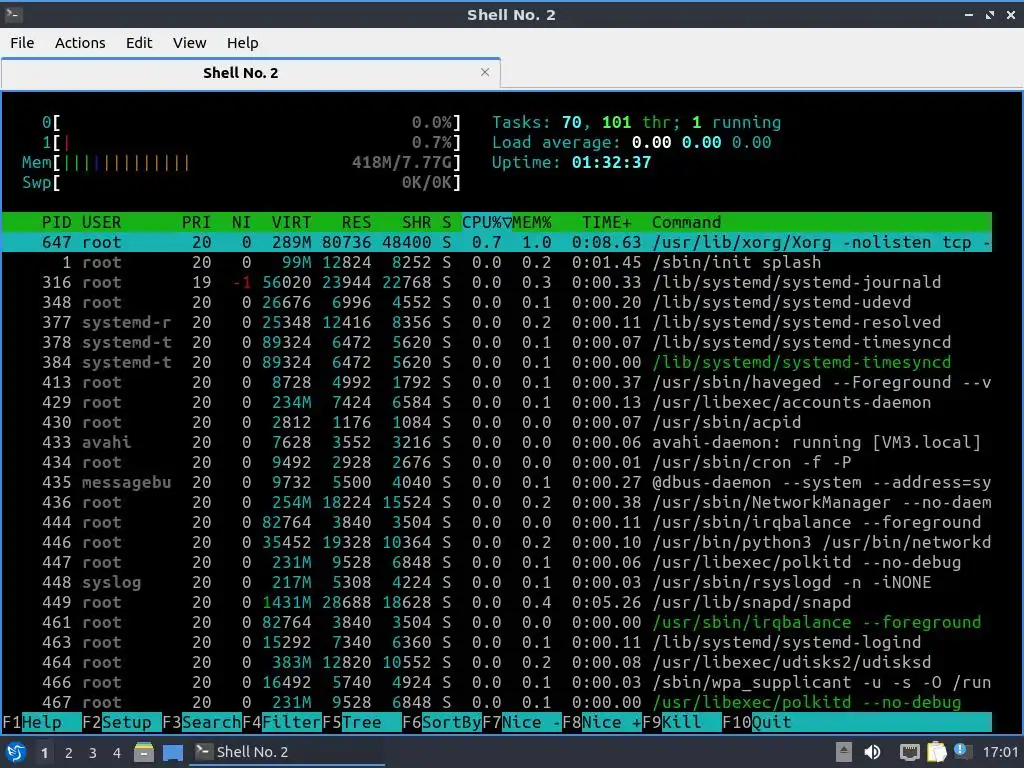Minimize the Shell No. 2 window
The height and width of the screenshot is (768, 1024).
968,15
